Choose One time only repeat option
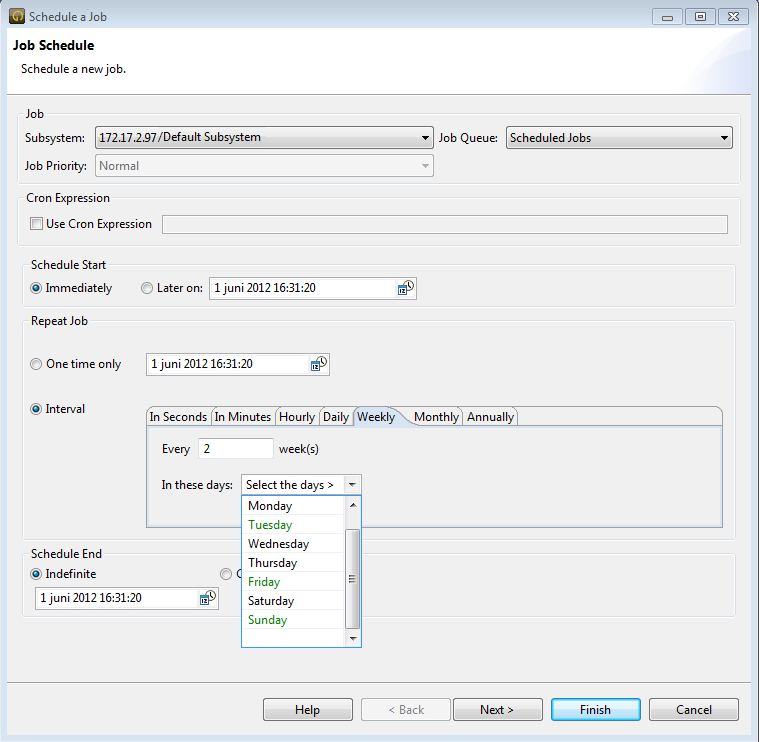Viewport: 759px width, 742px height. [37, 364]
